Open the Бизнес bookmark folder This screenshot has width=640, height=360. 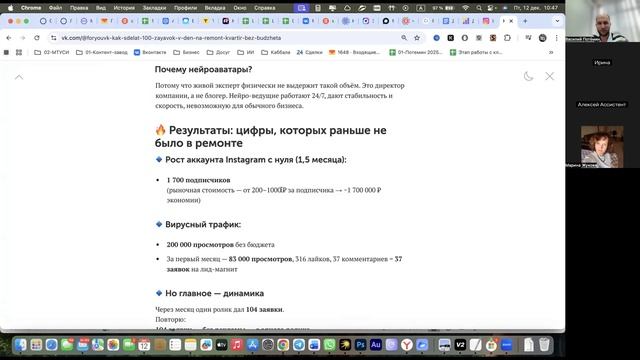pos(187,52)
